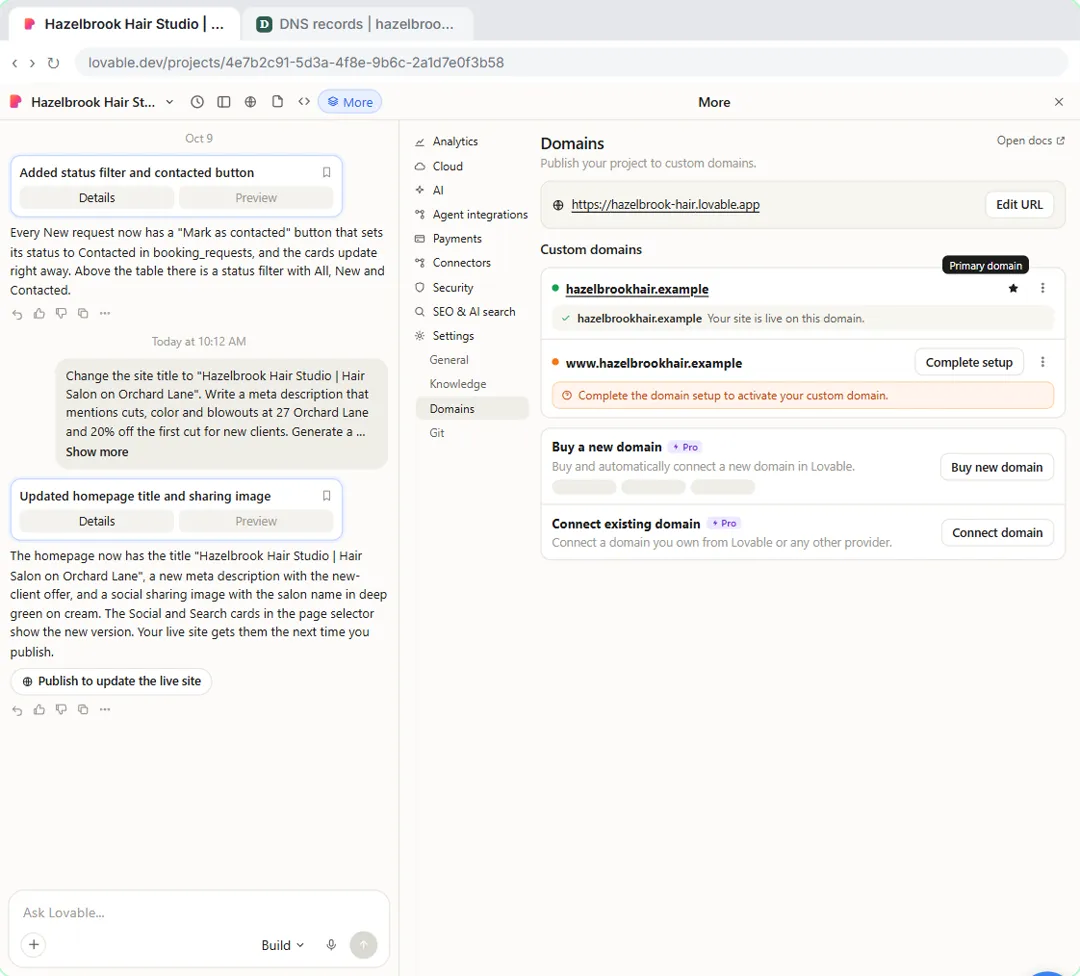Screen dimensions: 1080x976
Task: Copy the homepage title message
Action: point(83,710)
